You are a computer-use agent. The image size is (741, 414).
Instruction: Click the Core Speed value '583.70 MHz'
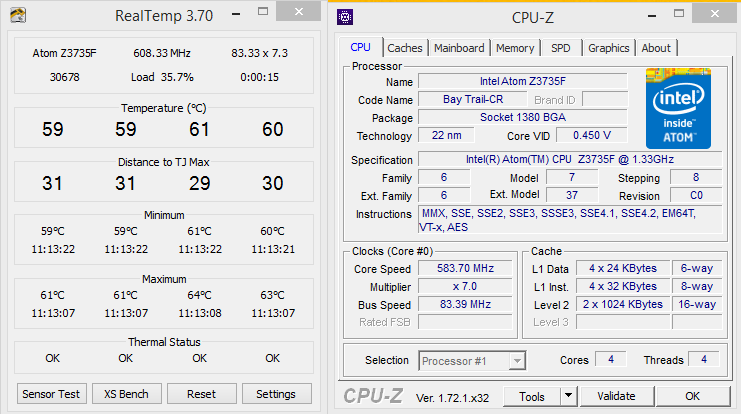[x=465, y=268]
